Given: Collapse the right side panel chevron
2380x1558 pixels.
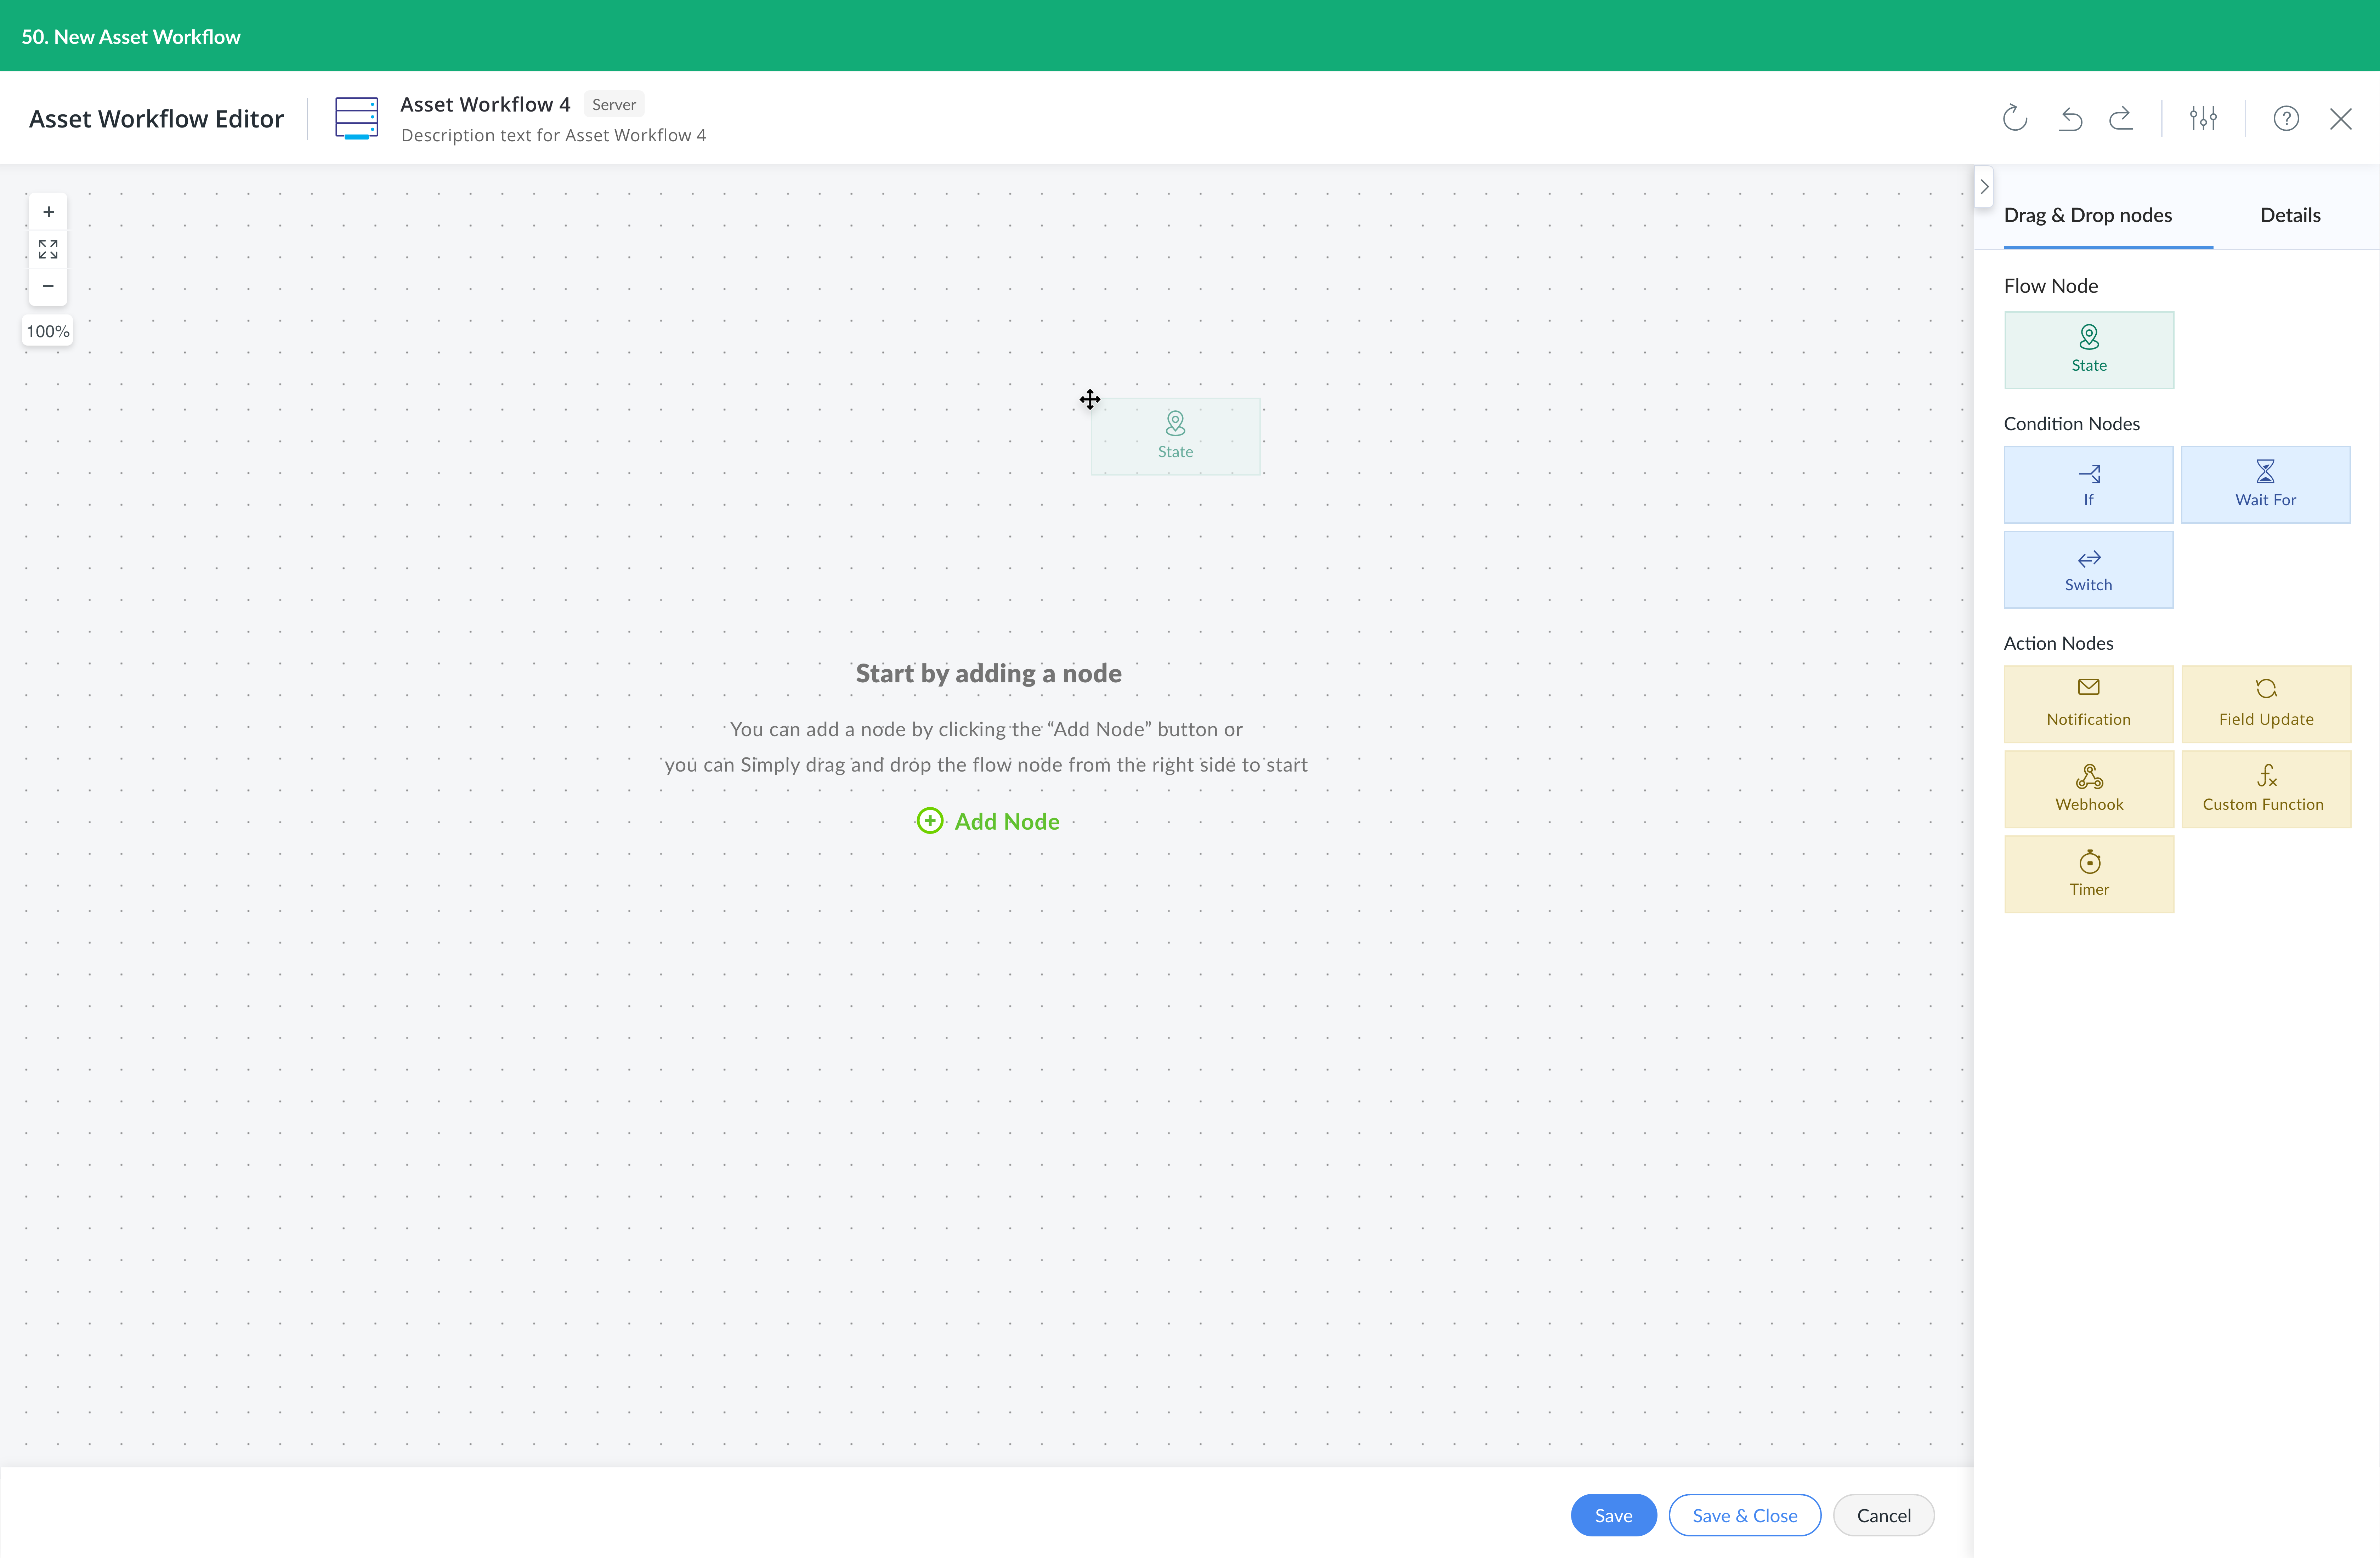Looking at the screenshot, I should click(1984, 187).
